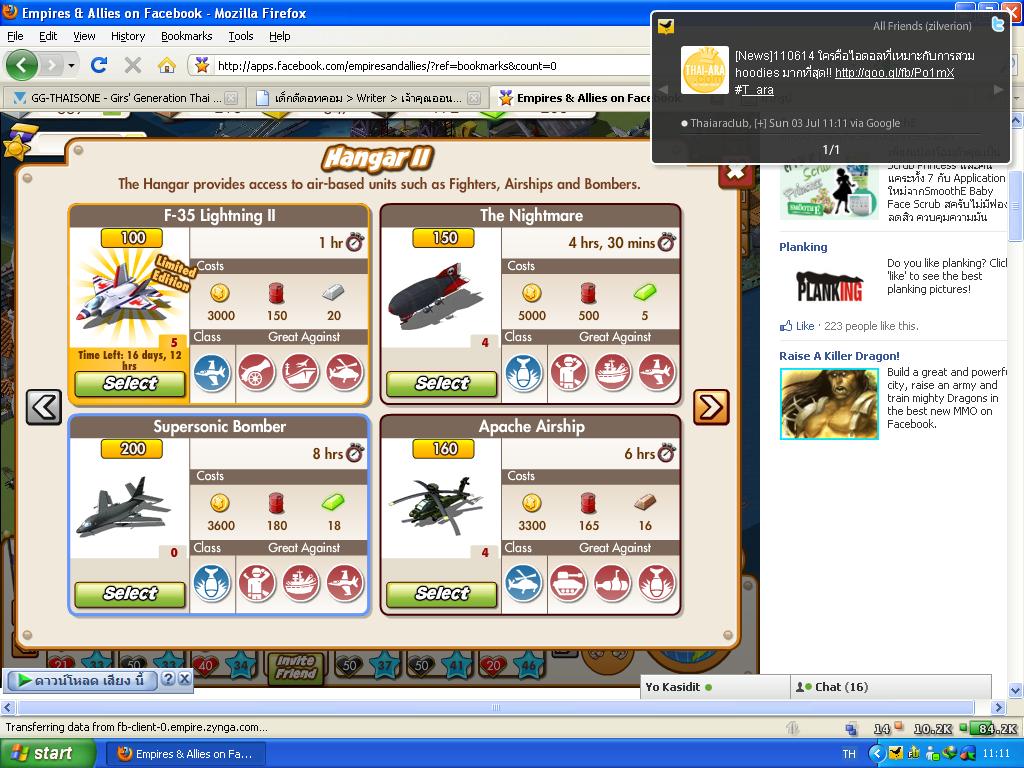Viewport: 1024px width, 768px height.
Task: Click F-35 great-against ship icon
Action: click(x=300, y=373)
